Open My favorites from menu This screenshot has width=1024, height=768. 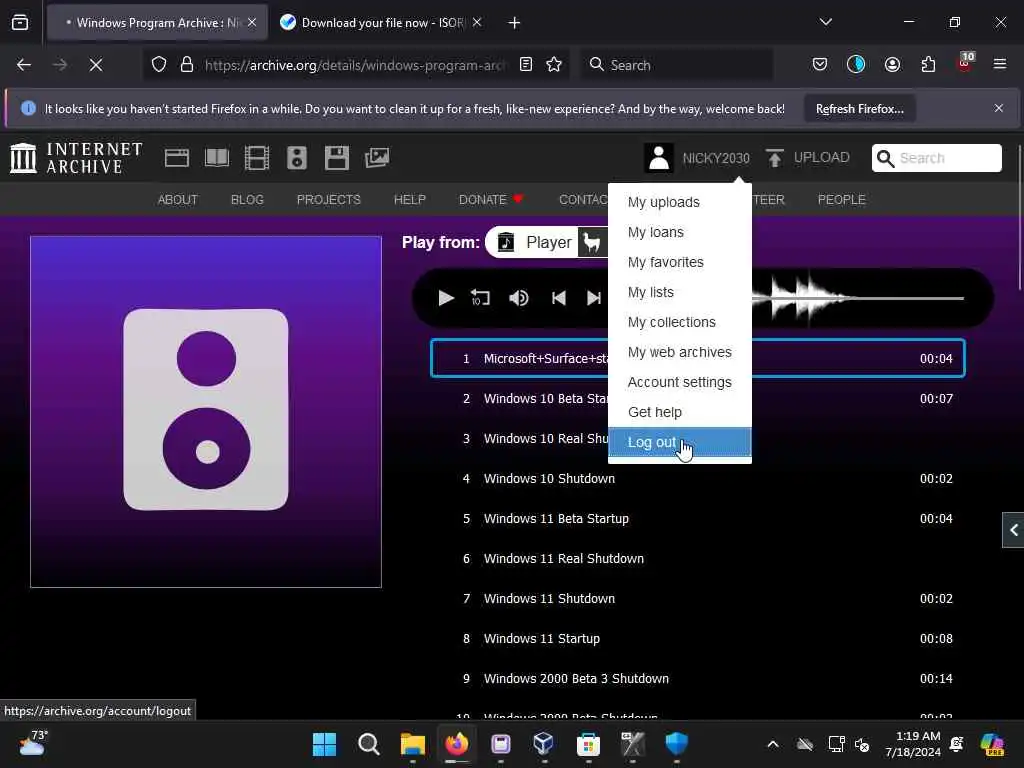point(680,263)
